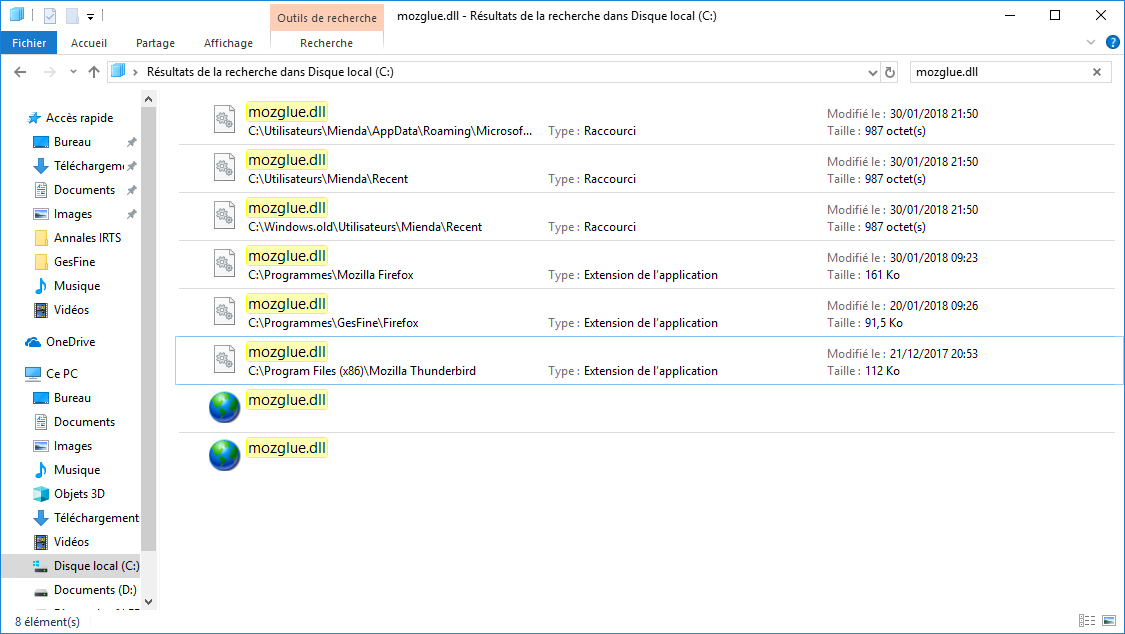This screenshot has height=634, width=1125.
Task: Open the address bar history dropdown
Action: [x=872, y=72]
